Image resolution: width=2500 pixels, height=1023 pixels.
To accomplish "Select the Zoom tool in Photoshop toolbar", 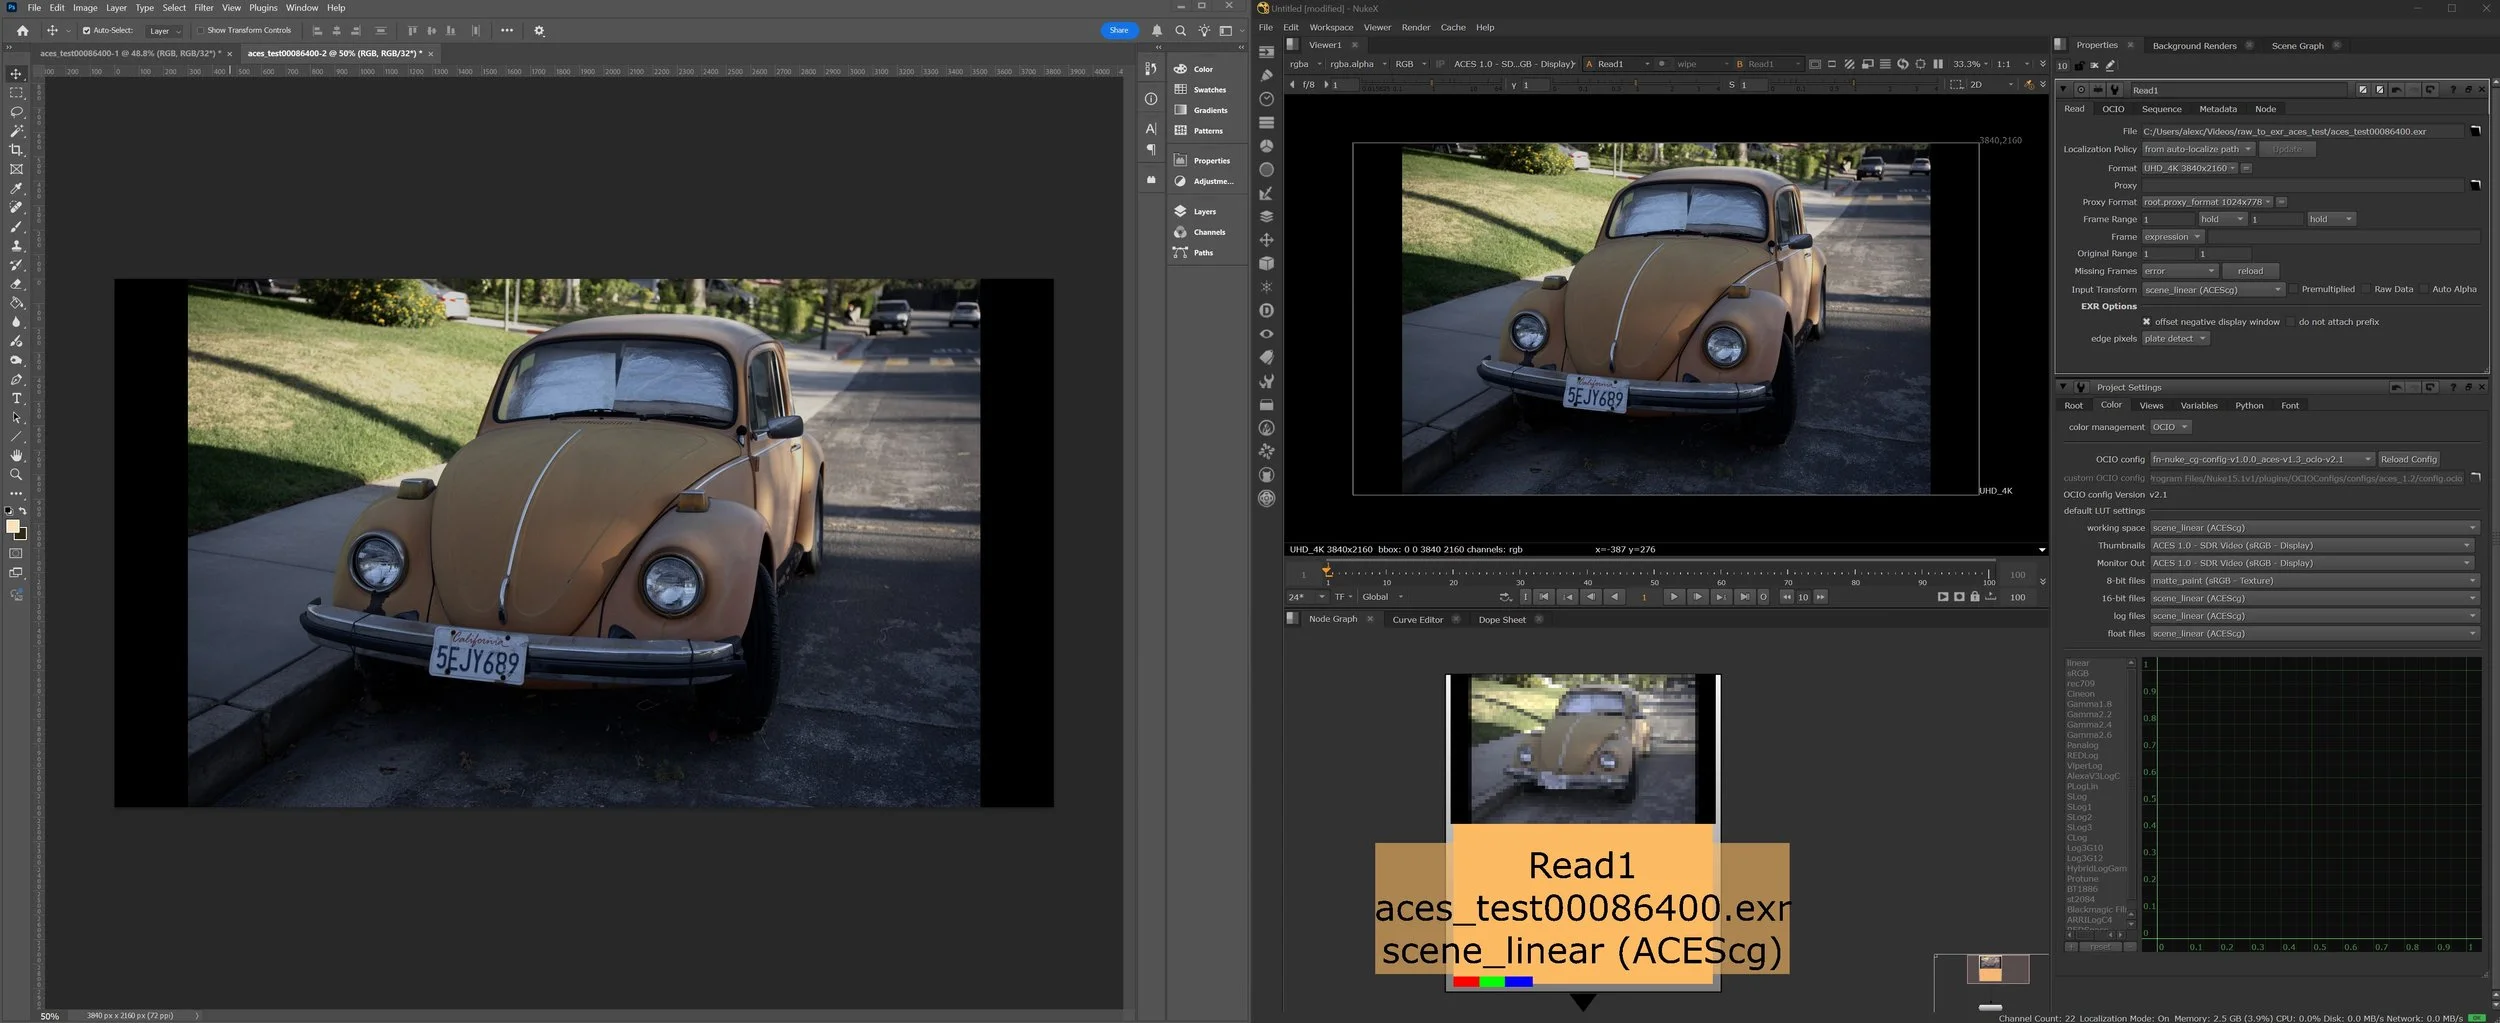I will [16, 474].
